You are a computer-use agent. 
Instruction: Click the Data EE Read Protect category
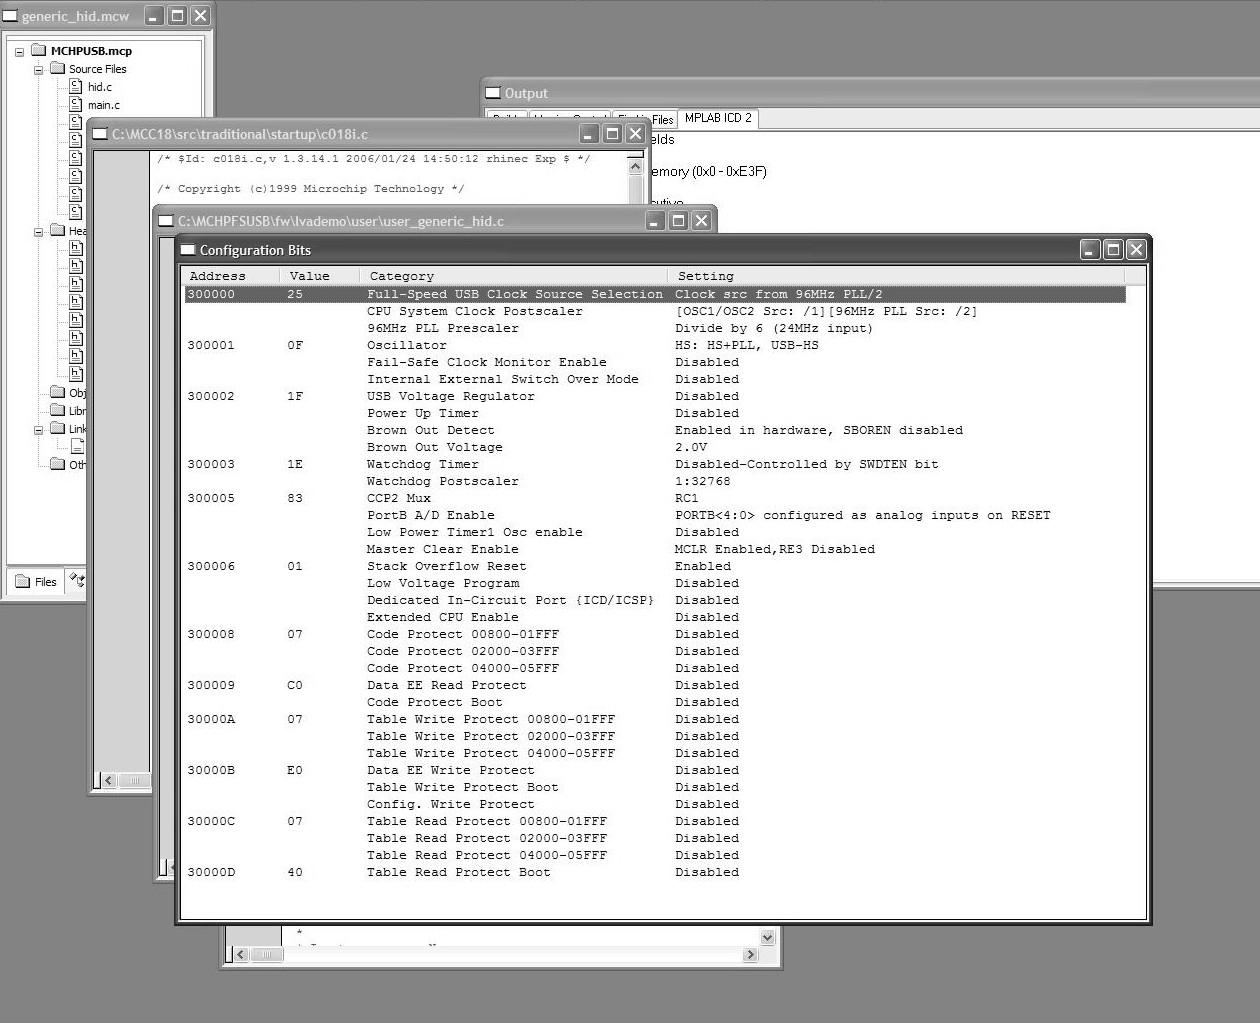[x=446, y=685]
